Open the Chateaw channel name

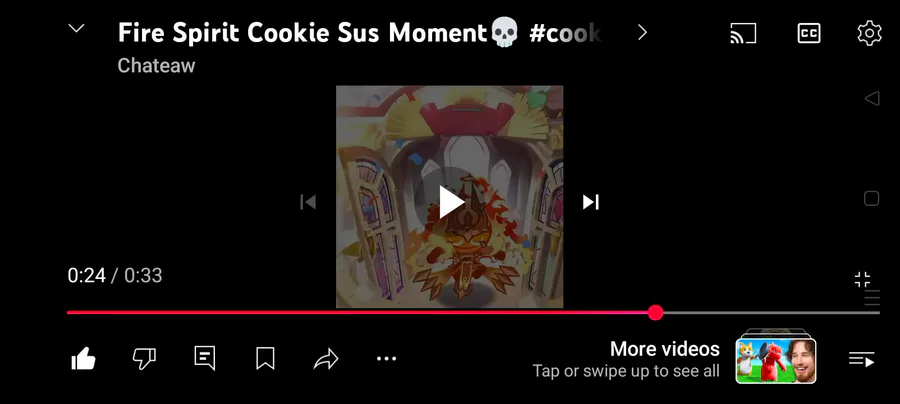(156, 66)
